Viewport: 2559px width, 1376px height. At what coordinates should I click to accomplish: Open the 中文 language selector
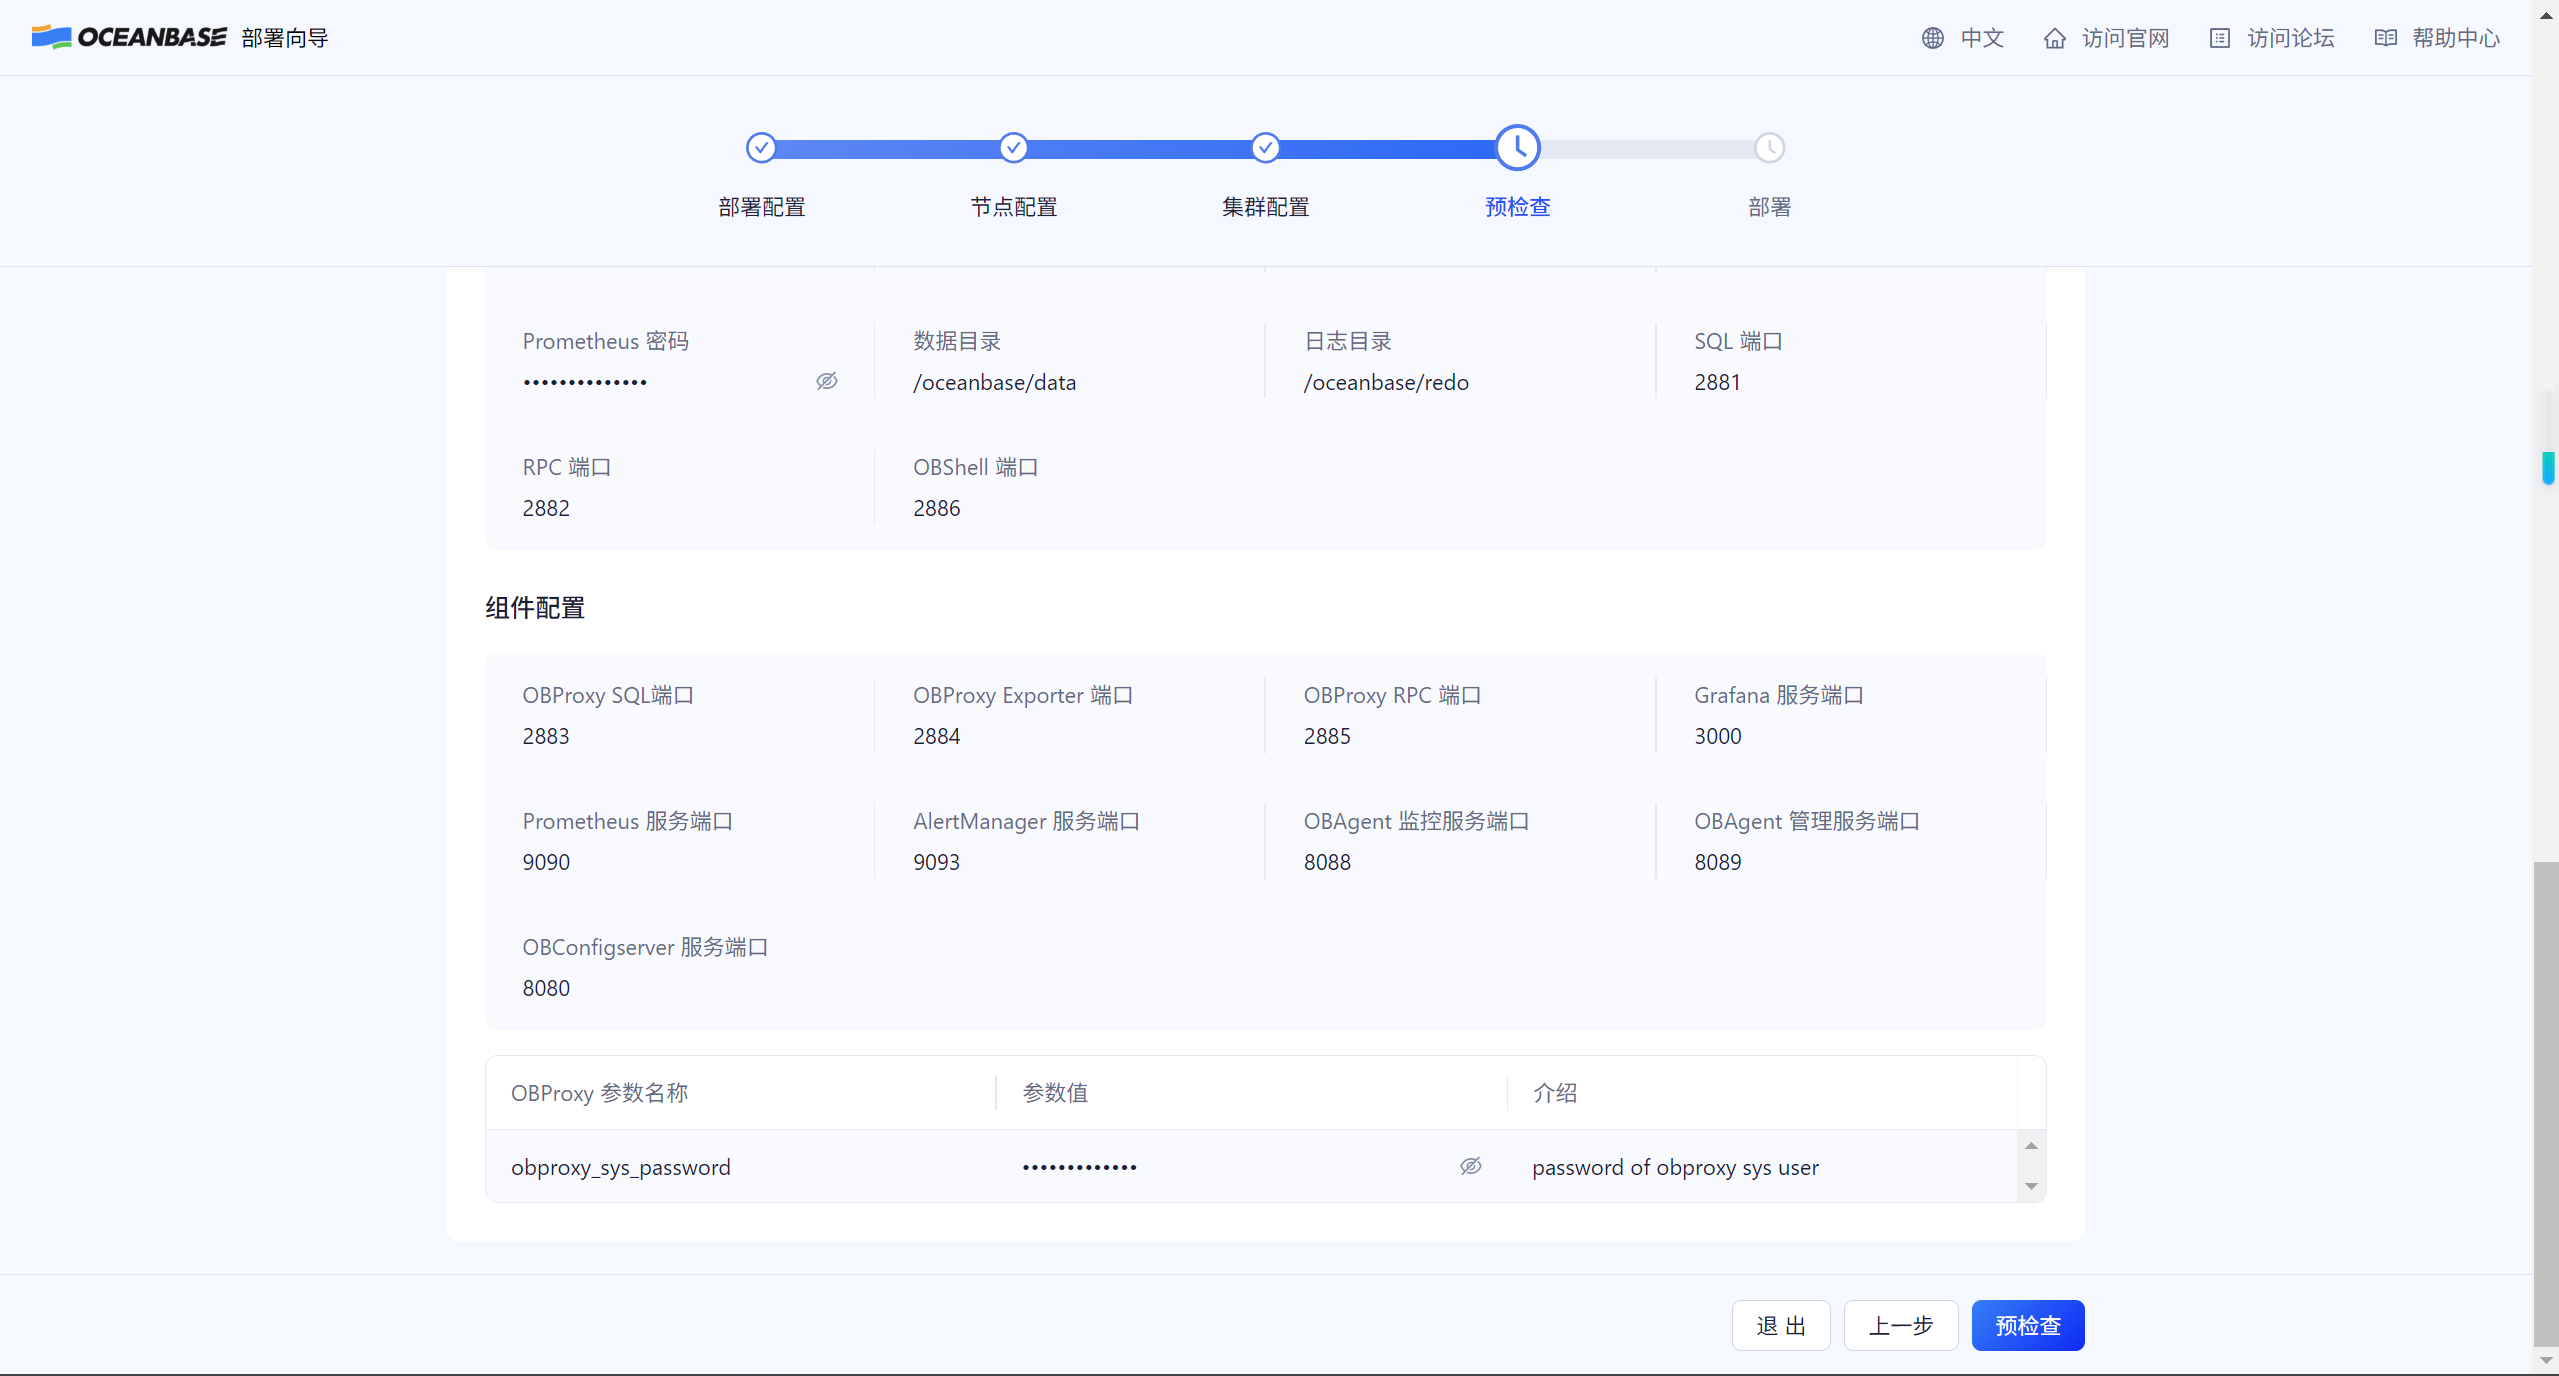[1981, 38]
